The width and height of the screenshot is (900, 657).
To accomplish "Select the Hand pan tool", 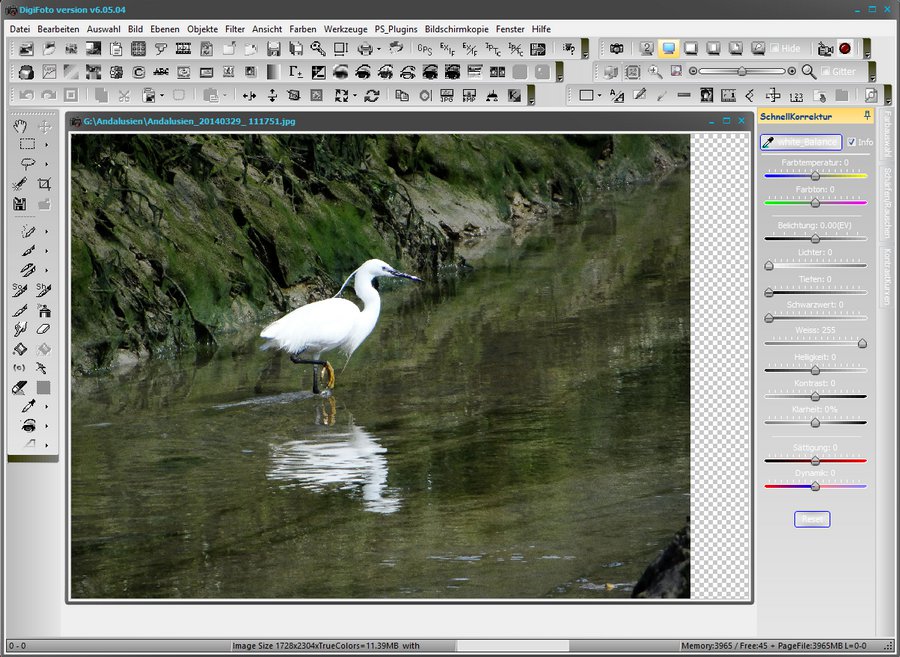I will (x=20, y=126).
